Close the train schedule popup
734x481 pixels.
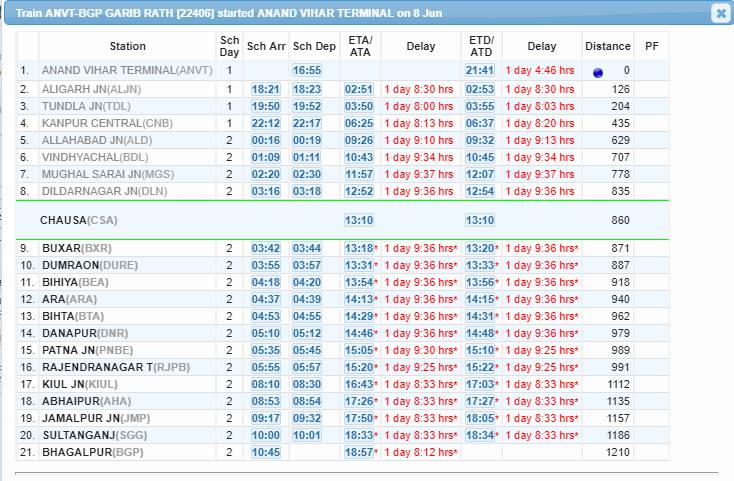[x=720, y=13]
